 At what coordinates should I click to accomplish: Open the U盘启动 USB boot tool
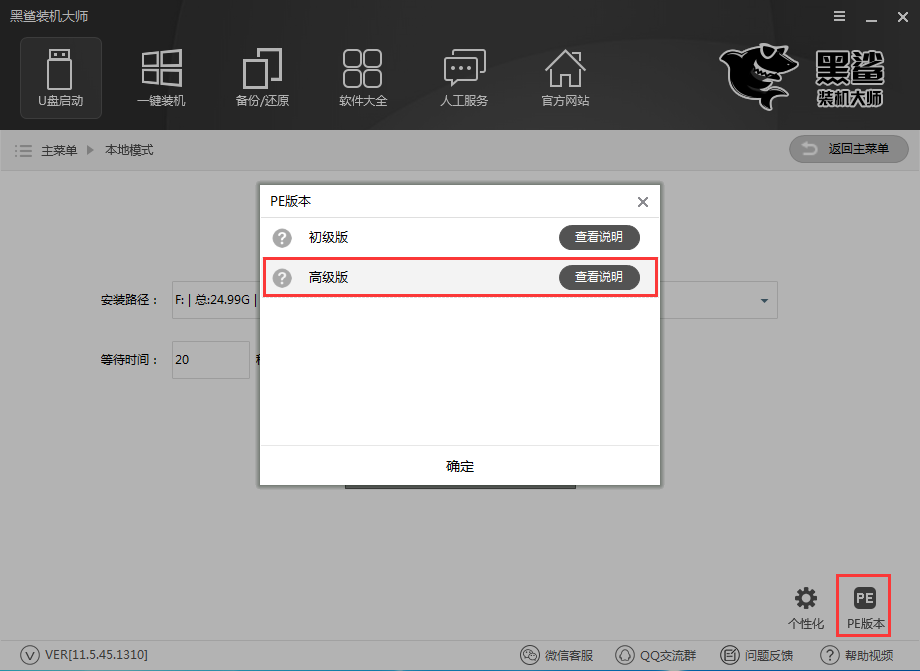(x=61, y=77)
